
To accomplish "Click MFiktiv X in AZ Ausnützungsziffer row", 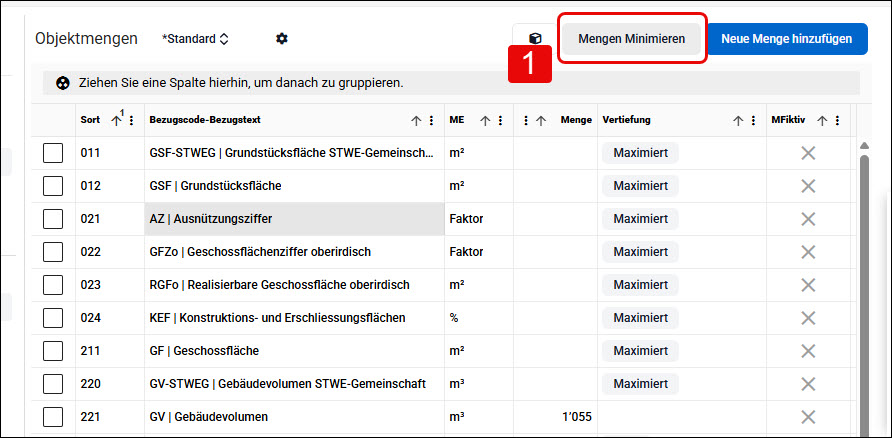I will point(808,219).
